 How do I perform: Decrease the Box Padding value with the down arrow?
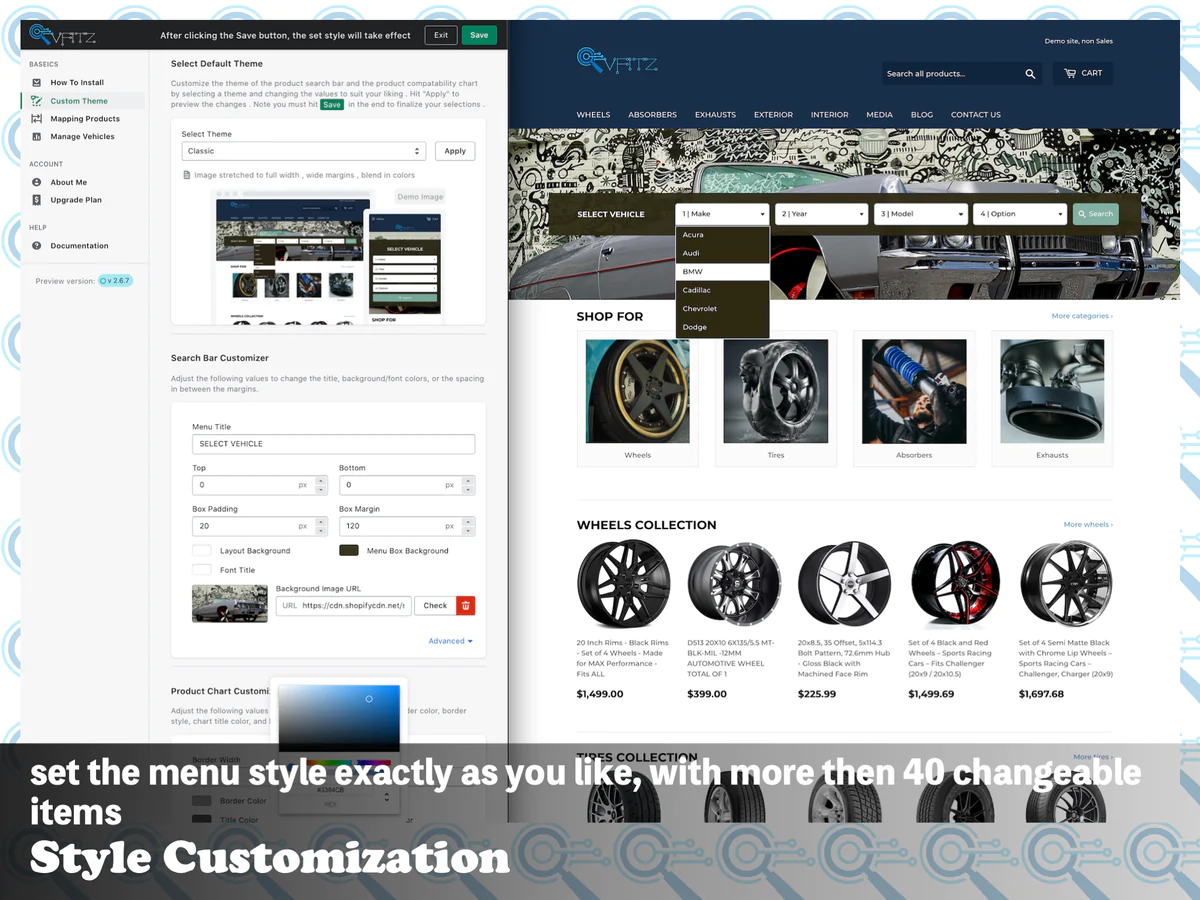tap(321, 531)
